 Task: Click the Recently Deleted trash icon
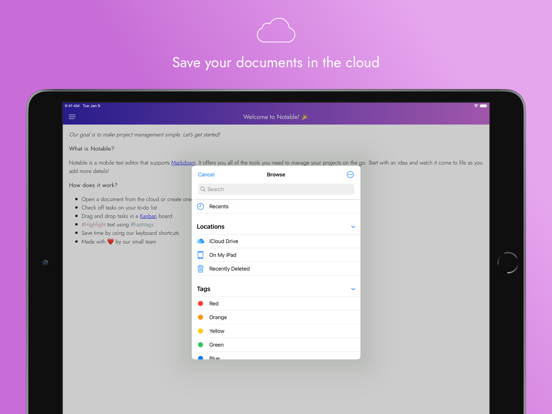[x=200, y=269]
